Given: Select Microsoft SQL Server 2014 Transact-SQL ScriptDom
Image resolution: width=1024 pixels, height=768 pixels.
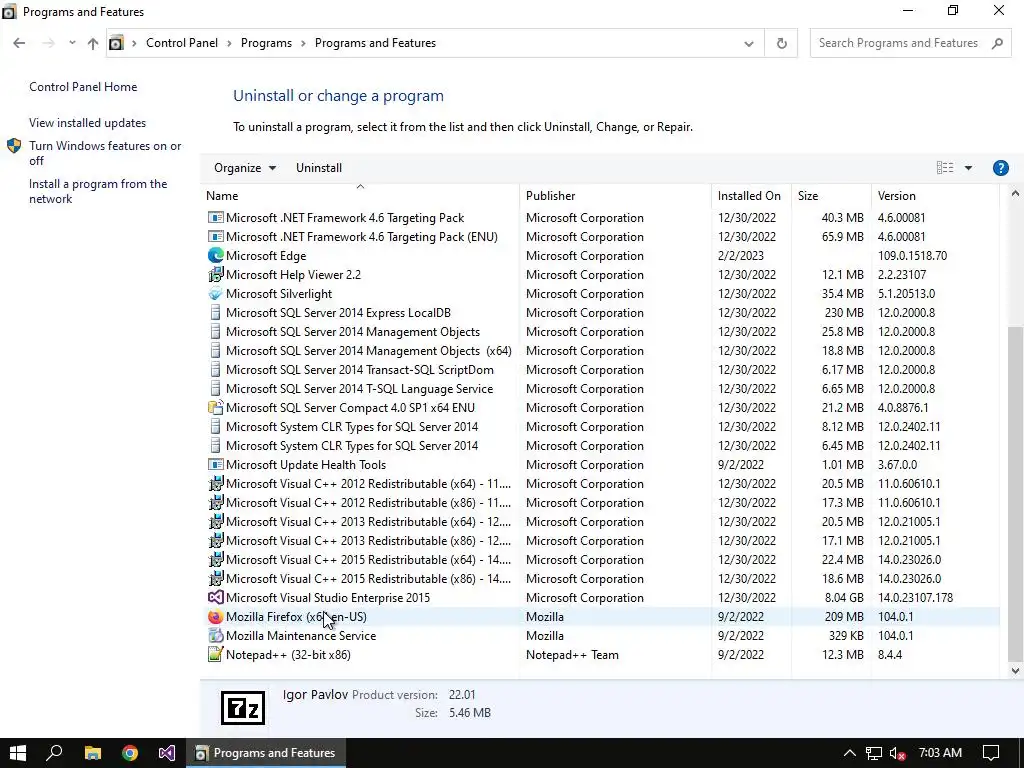Looking at the screenshot, I should point(360,370).
